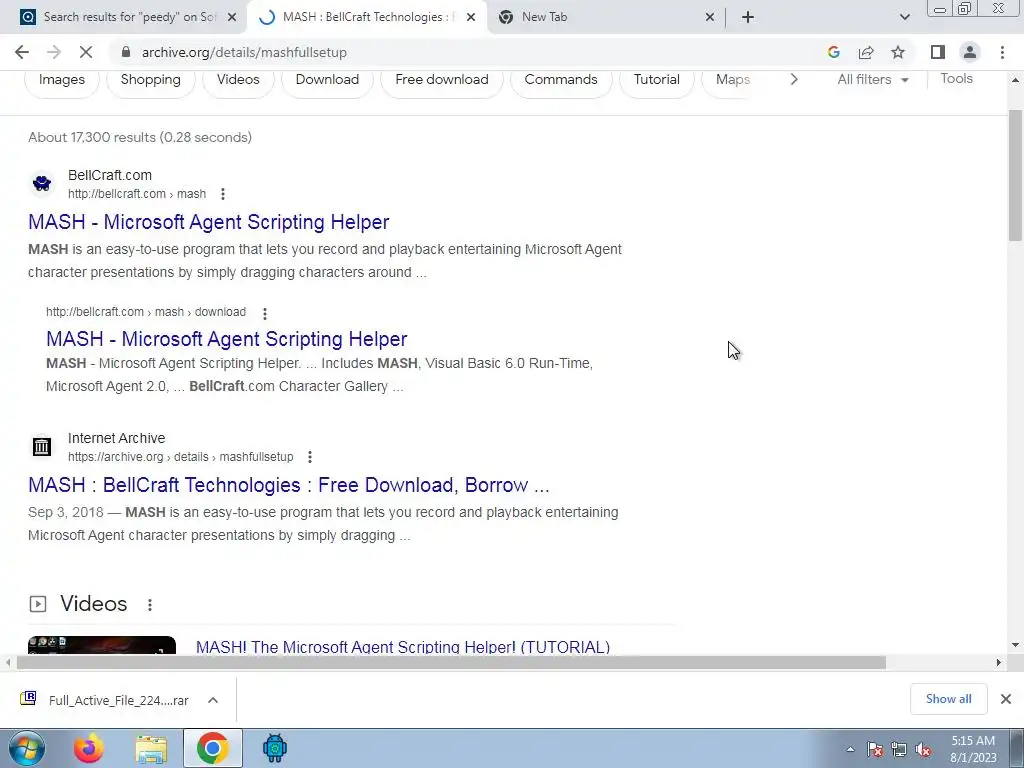Click the horizontal scrollbar thumb
Viewport: 1024px width, 768px height.
pyautogui.click(x=451, y=663)
